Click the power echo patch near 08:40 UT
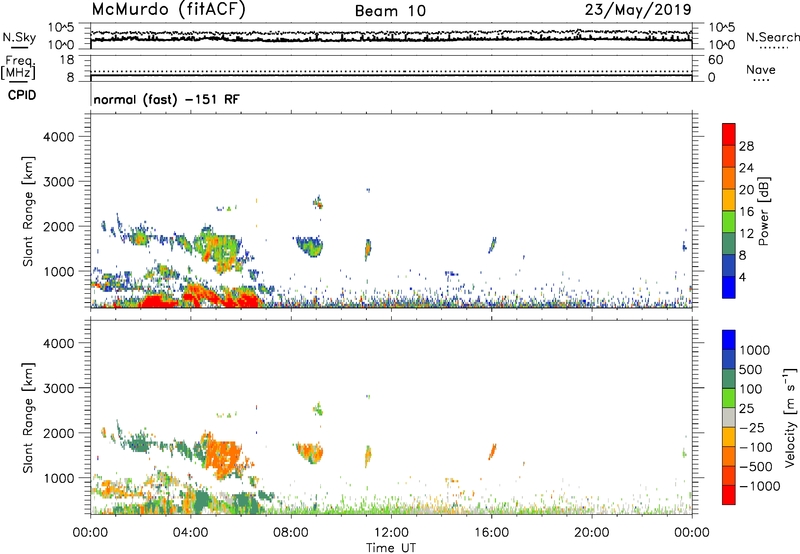The height and width of the screenshot is (554, 800). (309, 246)
